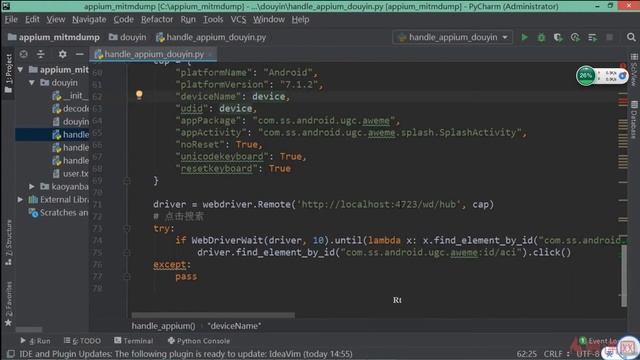Image resolution: width=640 pixels, height=360 pixels.
Task: Open the Edit menu
Action: 32,19
